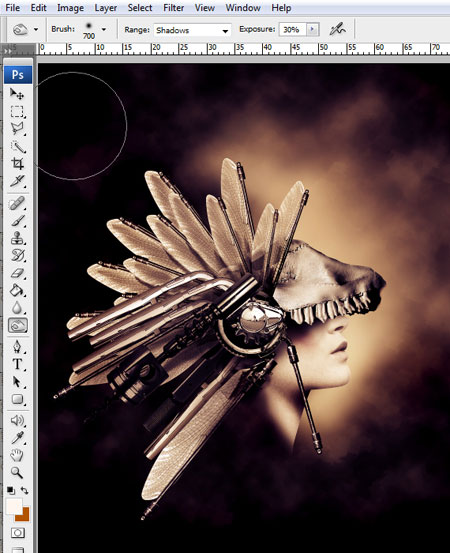The height and width of the screenshot is (553, 450).
Task: Open the Range Shadows dropdown
Action: (193, 30)
